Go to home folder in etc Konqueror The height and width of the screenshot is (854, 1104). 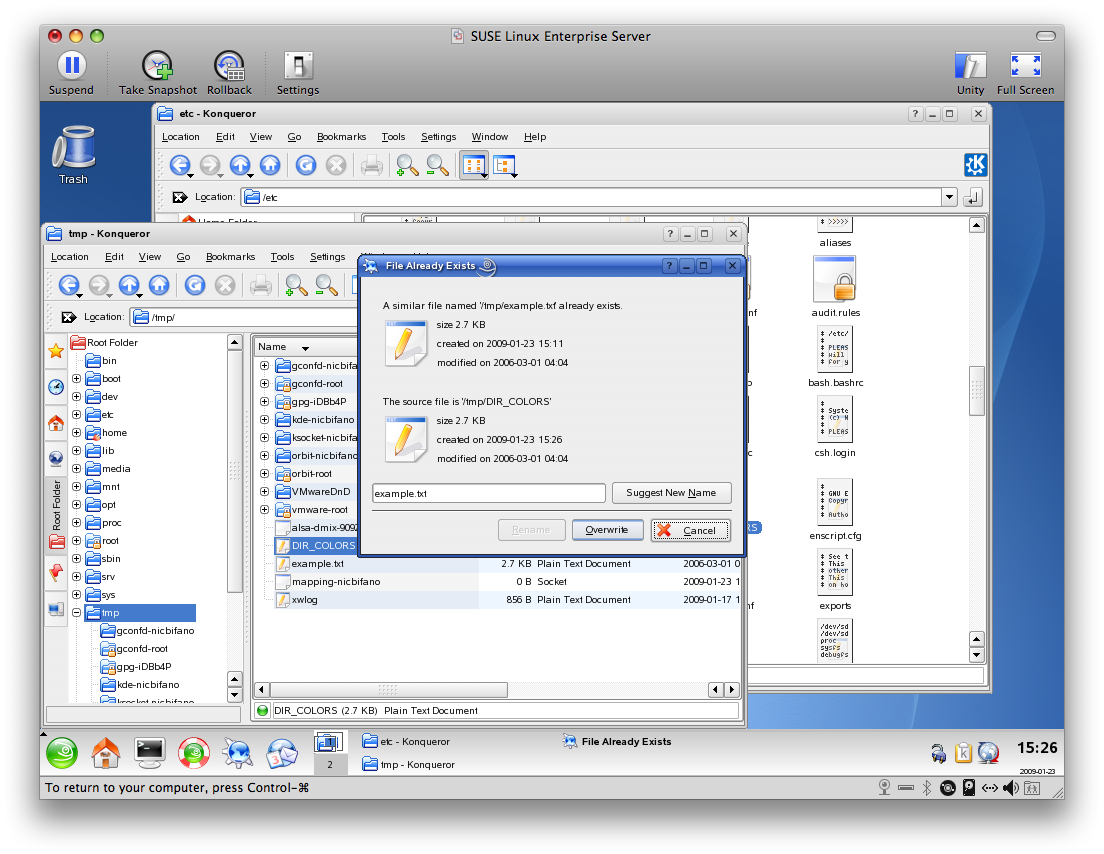(270, 165)
